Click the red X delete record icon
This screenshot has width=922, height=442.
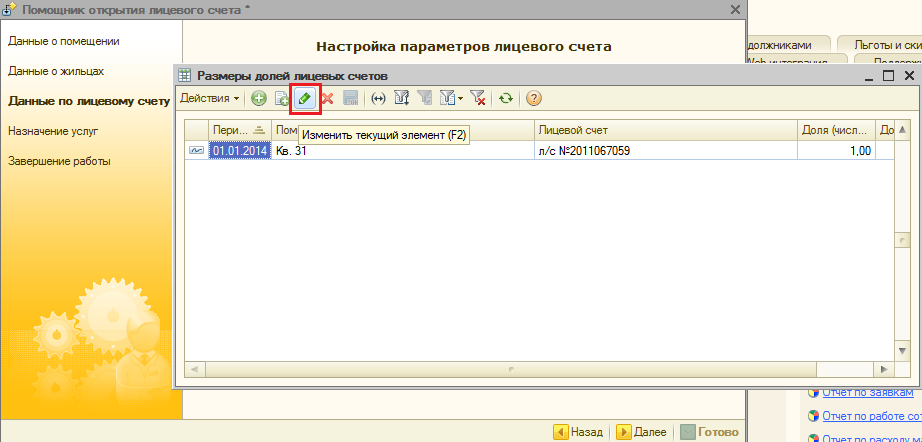pos(327,98)
